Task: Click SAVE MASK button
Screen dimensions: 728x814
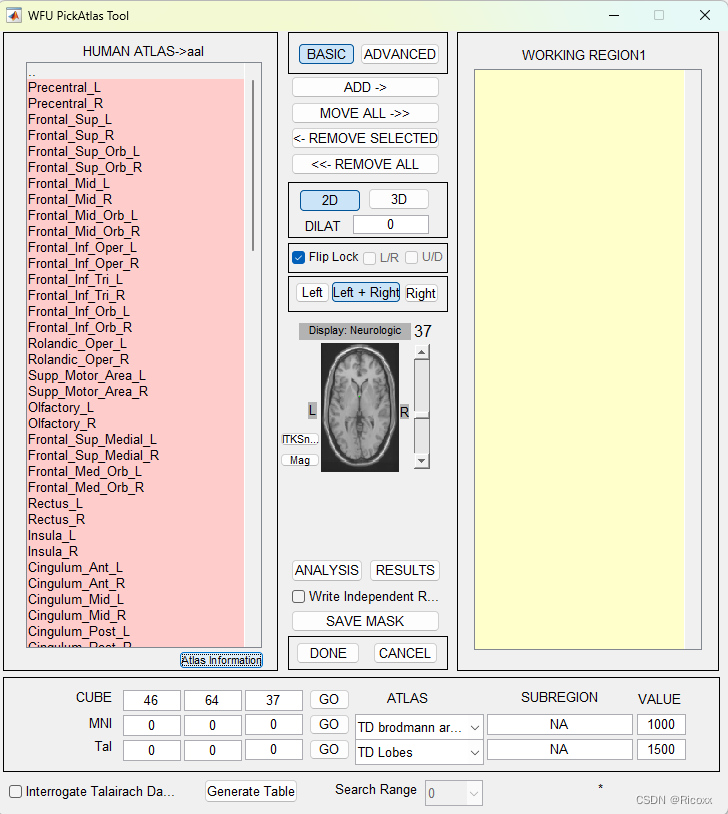Action: [365, 621]
